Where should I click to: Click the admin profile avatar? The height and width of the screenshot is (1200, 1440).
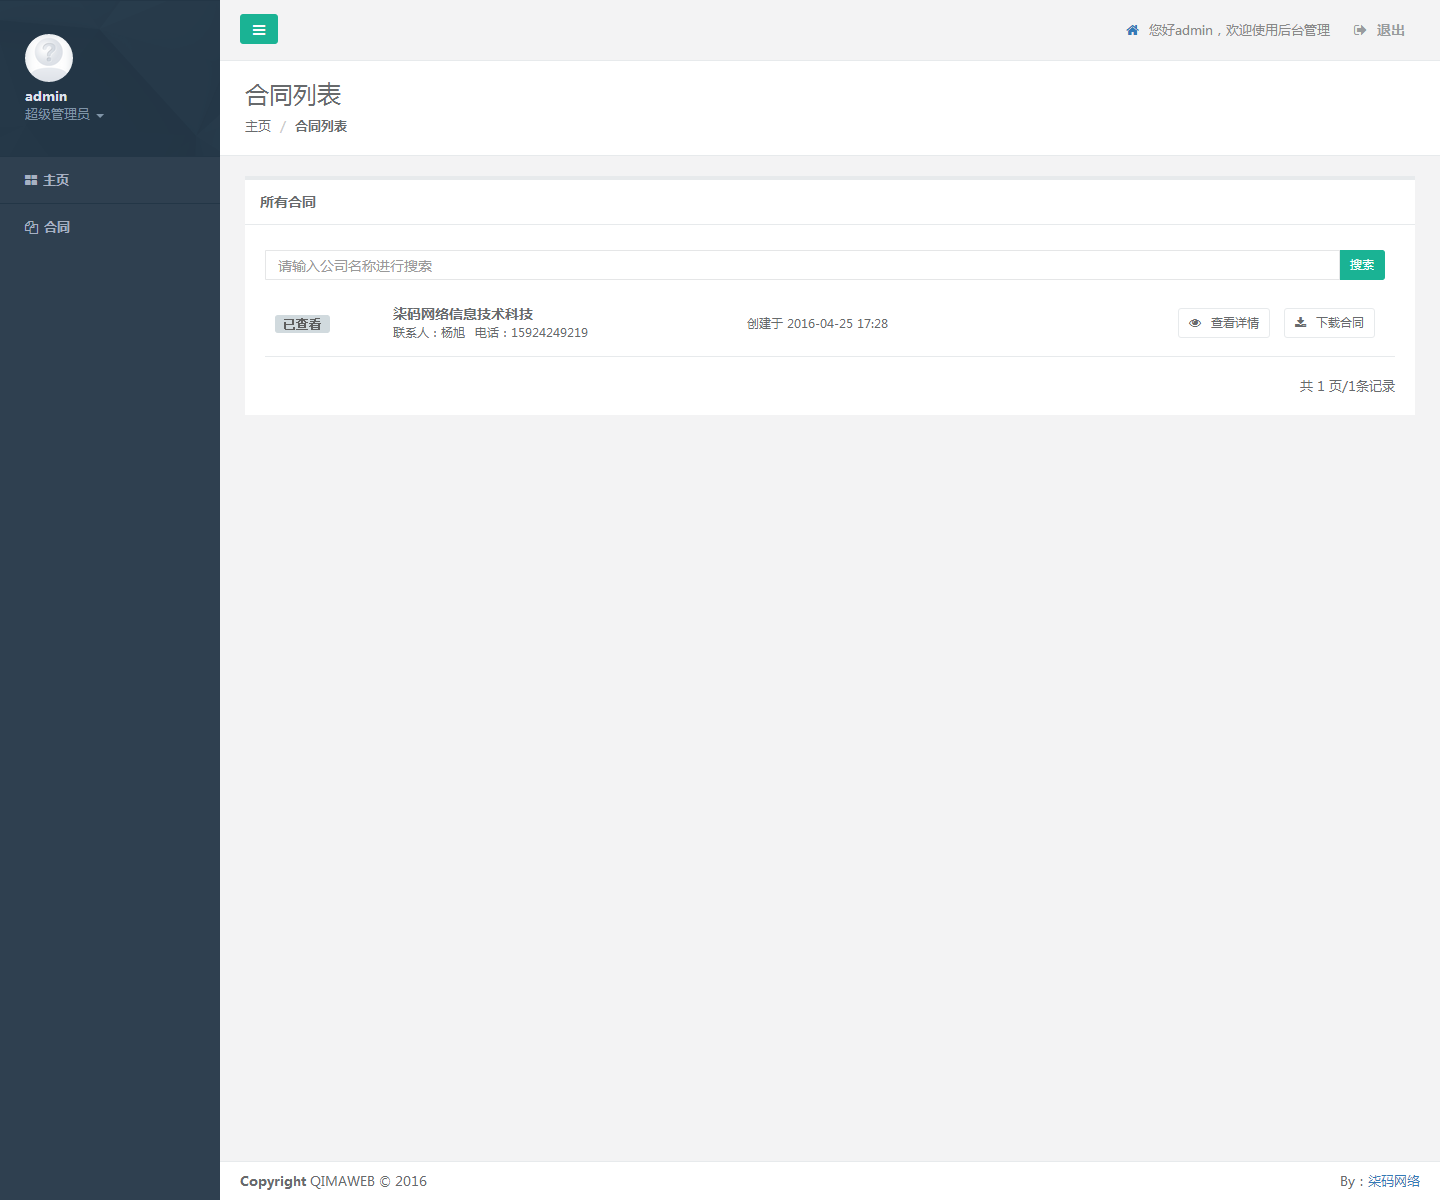coord(49,58)
